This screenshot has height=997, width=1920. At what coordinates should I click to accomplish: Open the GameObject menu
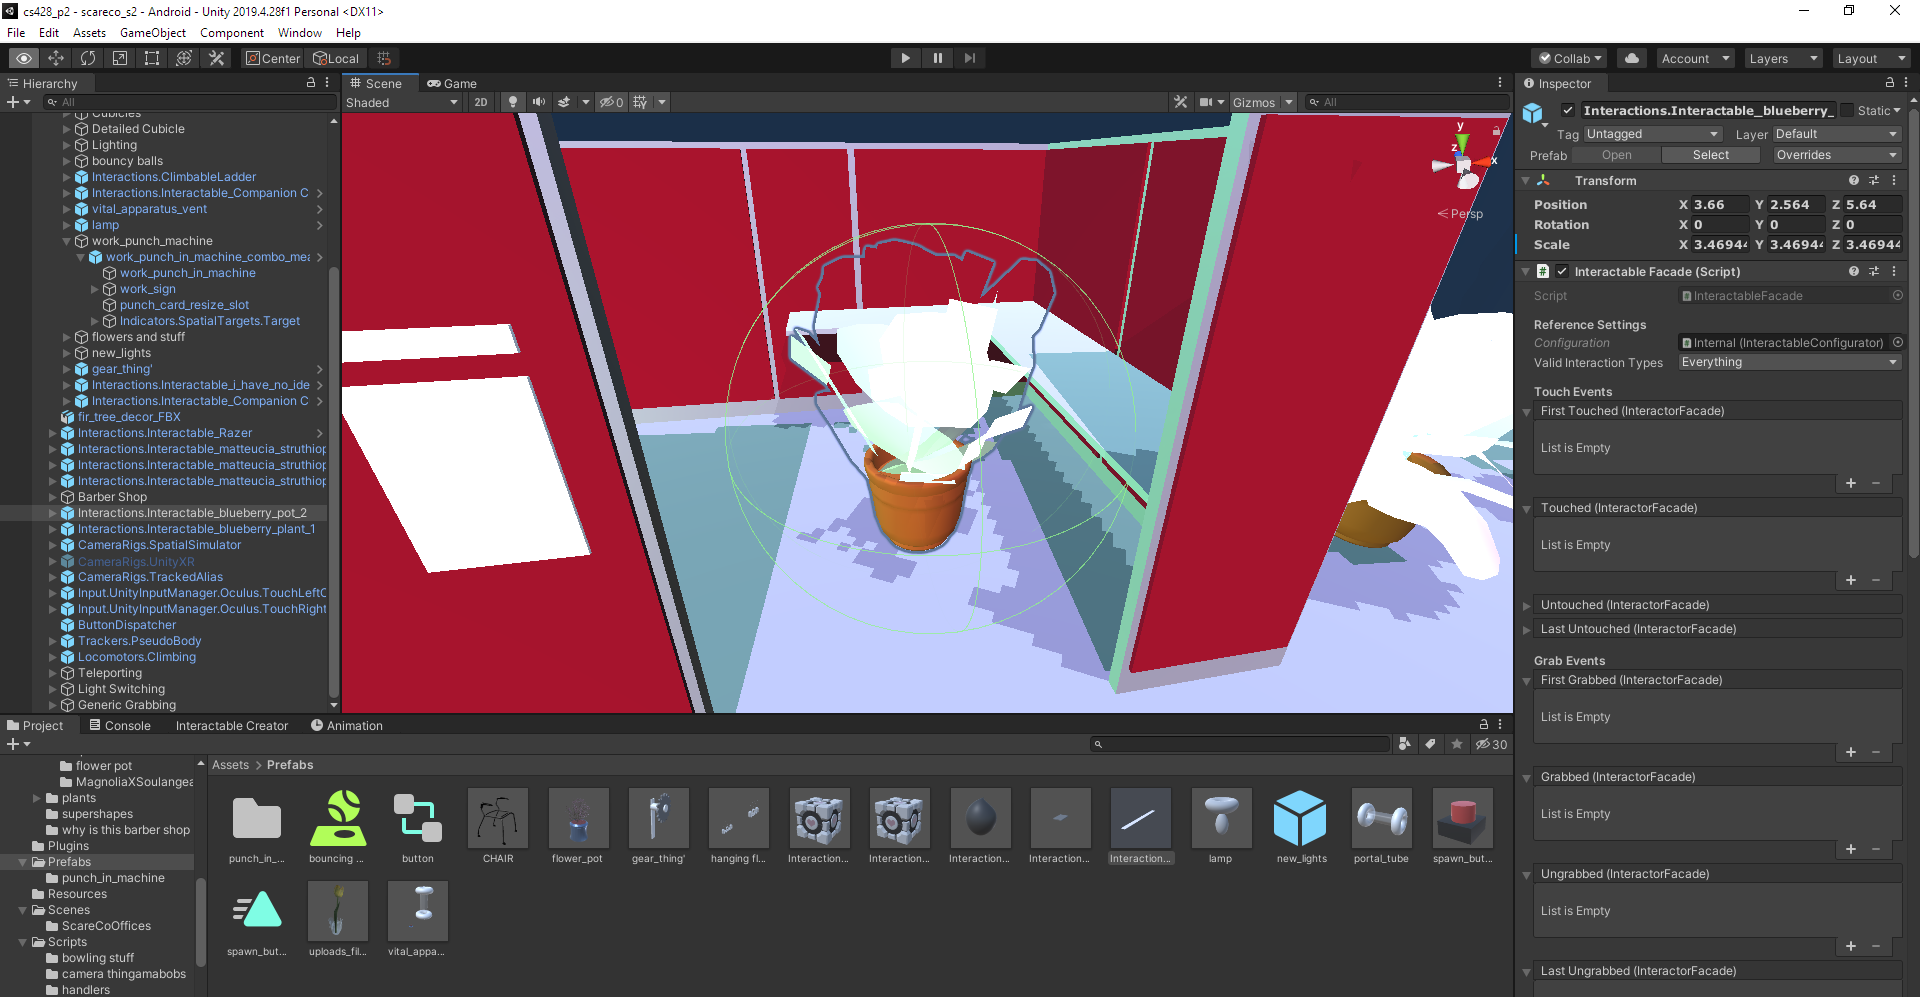point(153,33)
